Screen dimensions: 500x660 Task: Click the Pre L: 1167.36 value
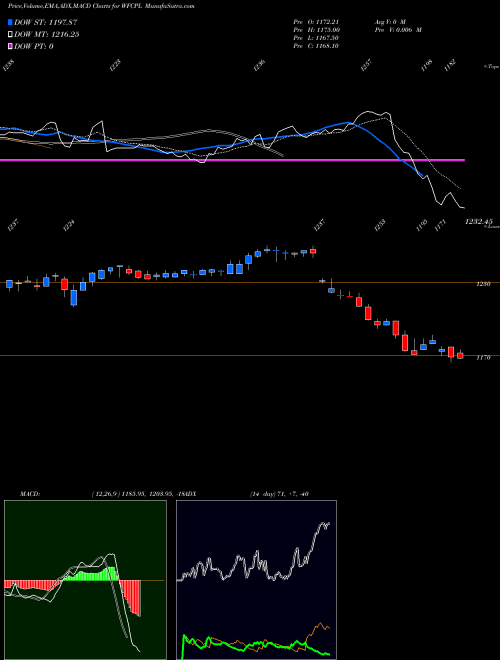click(316, 38)
